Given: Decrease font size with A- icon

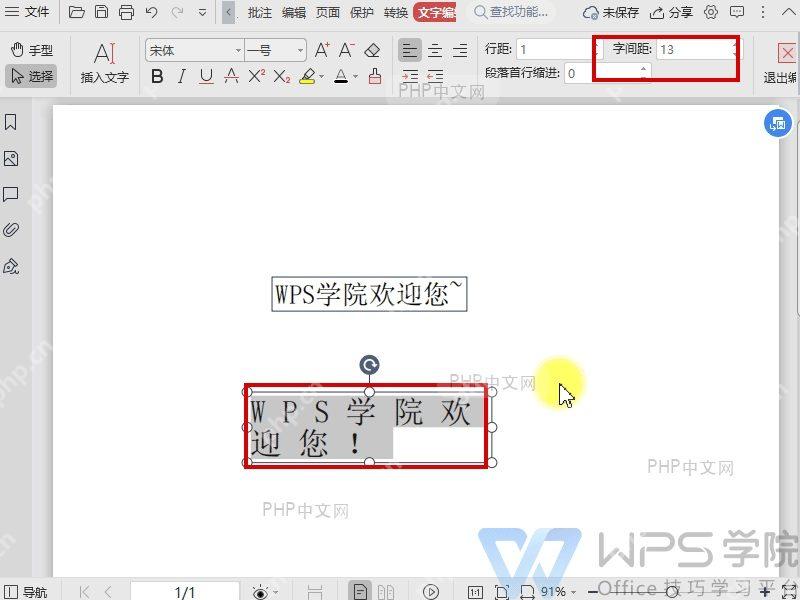Looking at the screenshot, I should coord(346,50).
